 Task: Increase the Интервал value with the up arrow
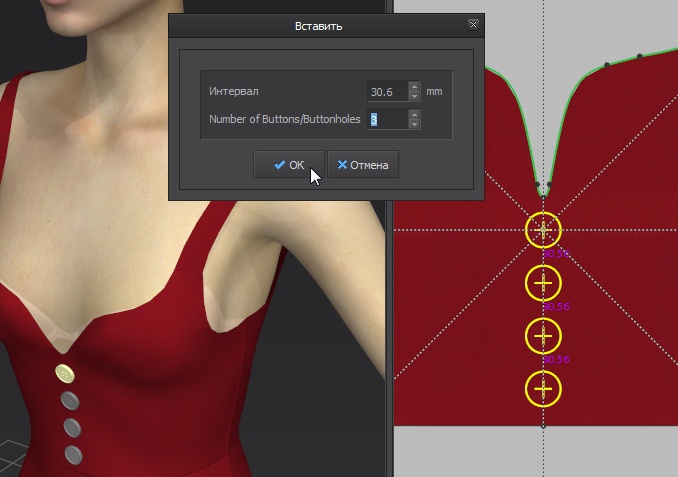point(415,86)
